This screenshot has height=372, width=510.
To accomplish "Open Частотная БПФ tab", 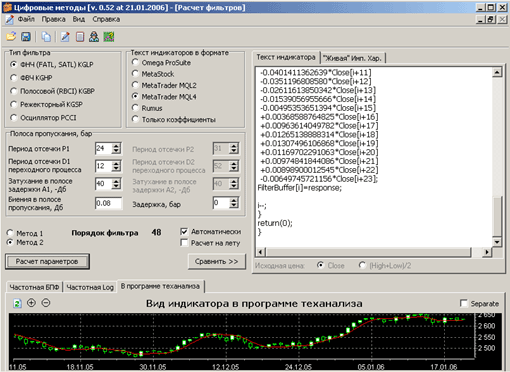I will pos(34,287).
